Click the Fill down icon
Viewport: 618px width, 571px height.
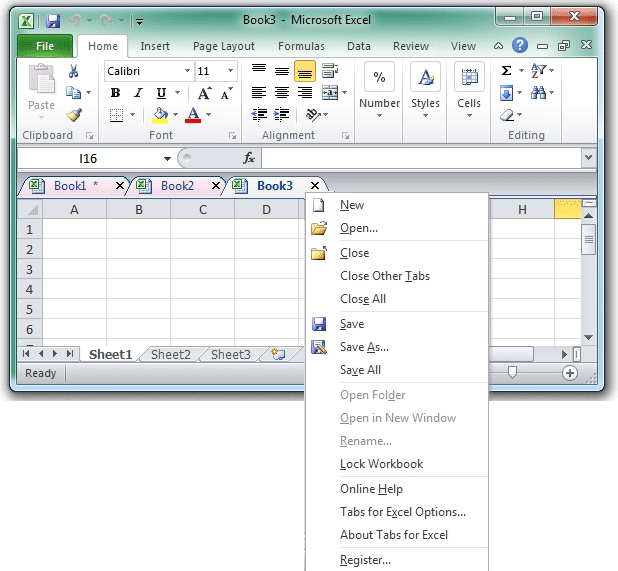506,93
